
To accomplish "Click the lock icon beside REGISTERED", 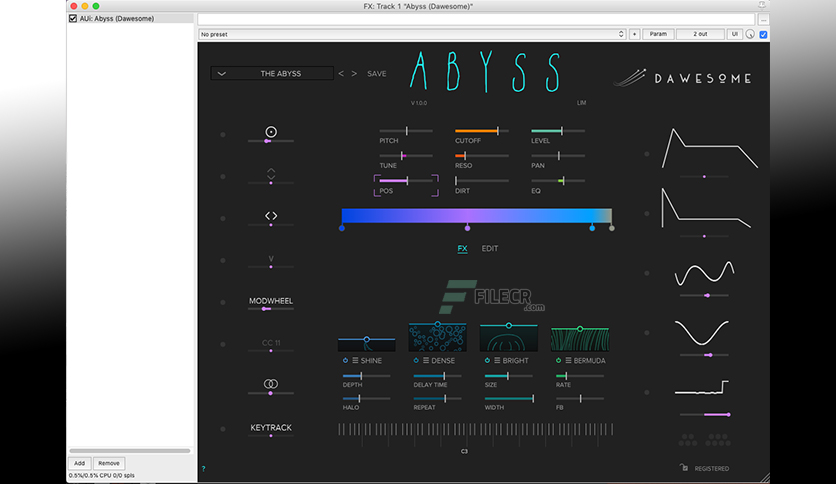I will click(x=684, y=467).
